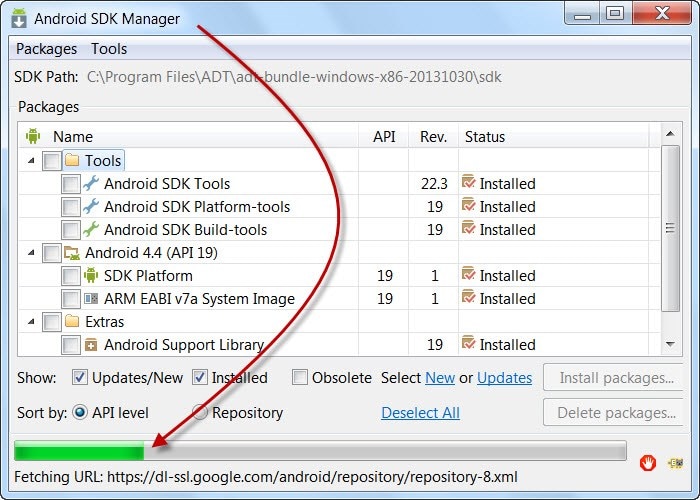Select the SDK Platform row name
The height and width of the screenshot is (500, 700).
click(x=148, y=275)
